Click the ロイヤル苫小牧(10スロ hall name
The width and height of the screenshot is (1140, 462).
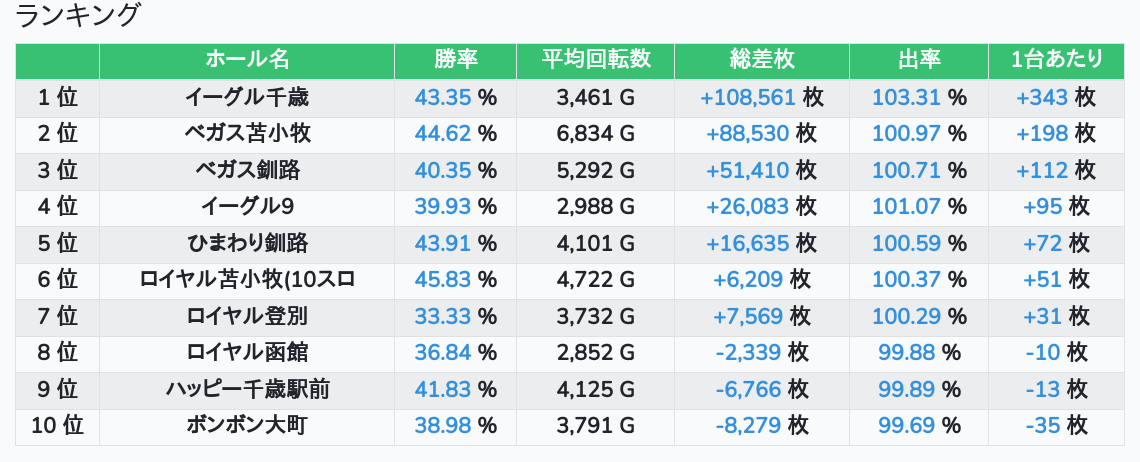(247, 280)
